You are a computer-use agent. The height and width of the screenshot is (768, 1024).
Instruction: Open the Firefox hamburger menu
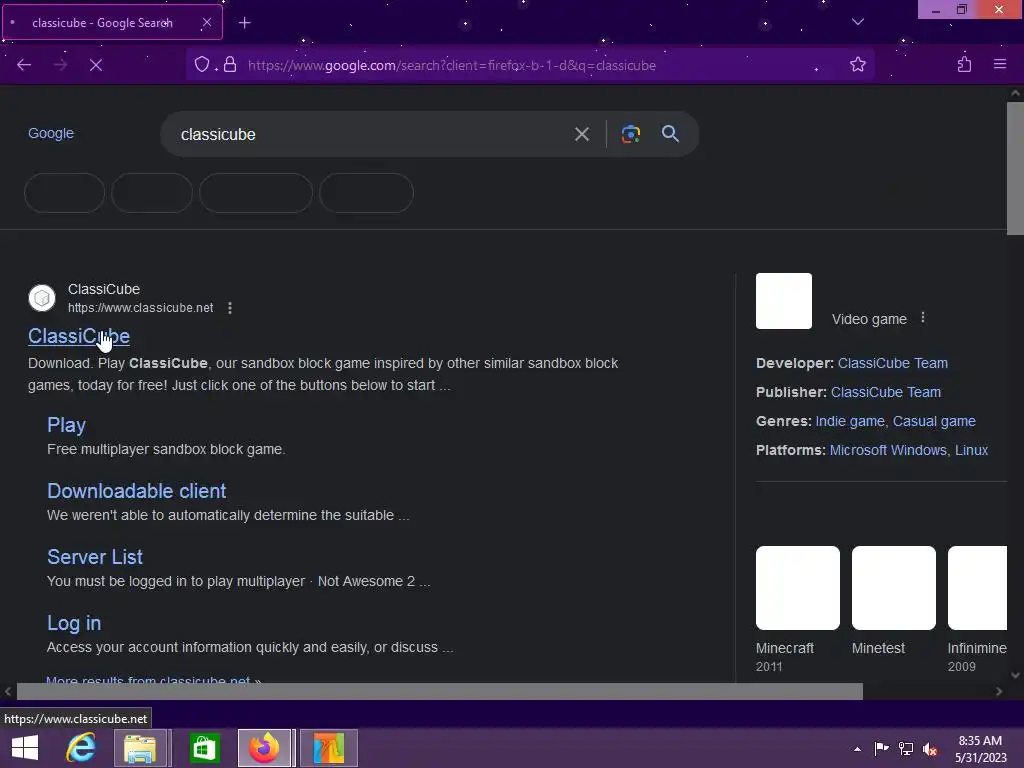point(1000,64)
